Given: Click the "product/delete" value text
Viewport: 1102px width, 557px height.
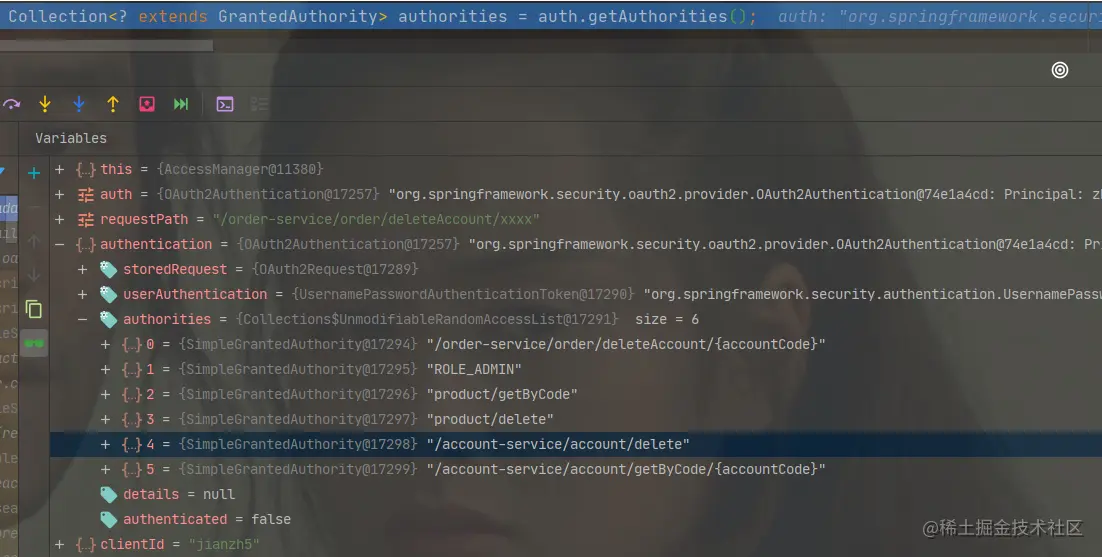Looking at the screenshot, I should (x=490, y=419).
